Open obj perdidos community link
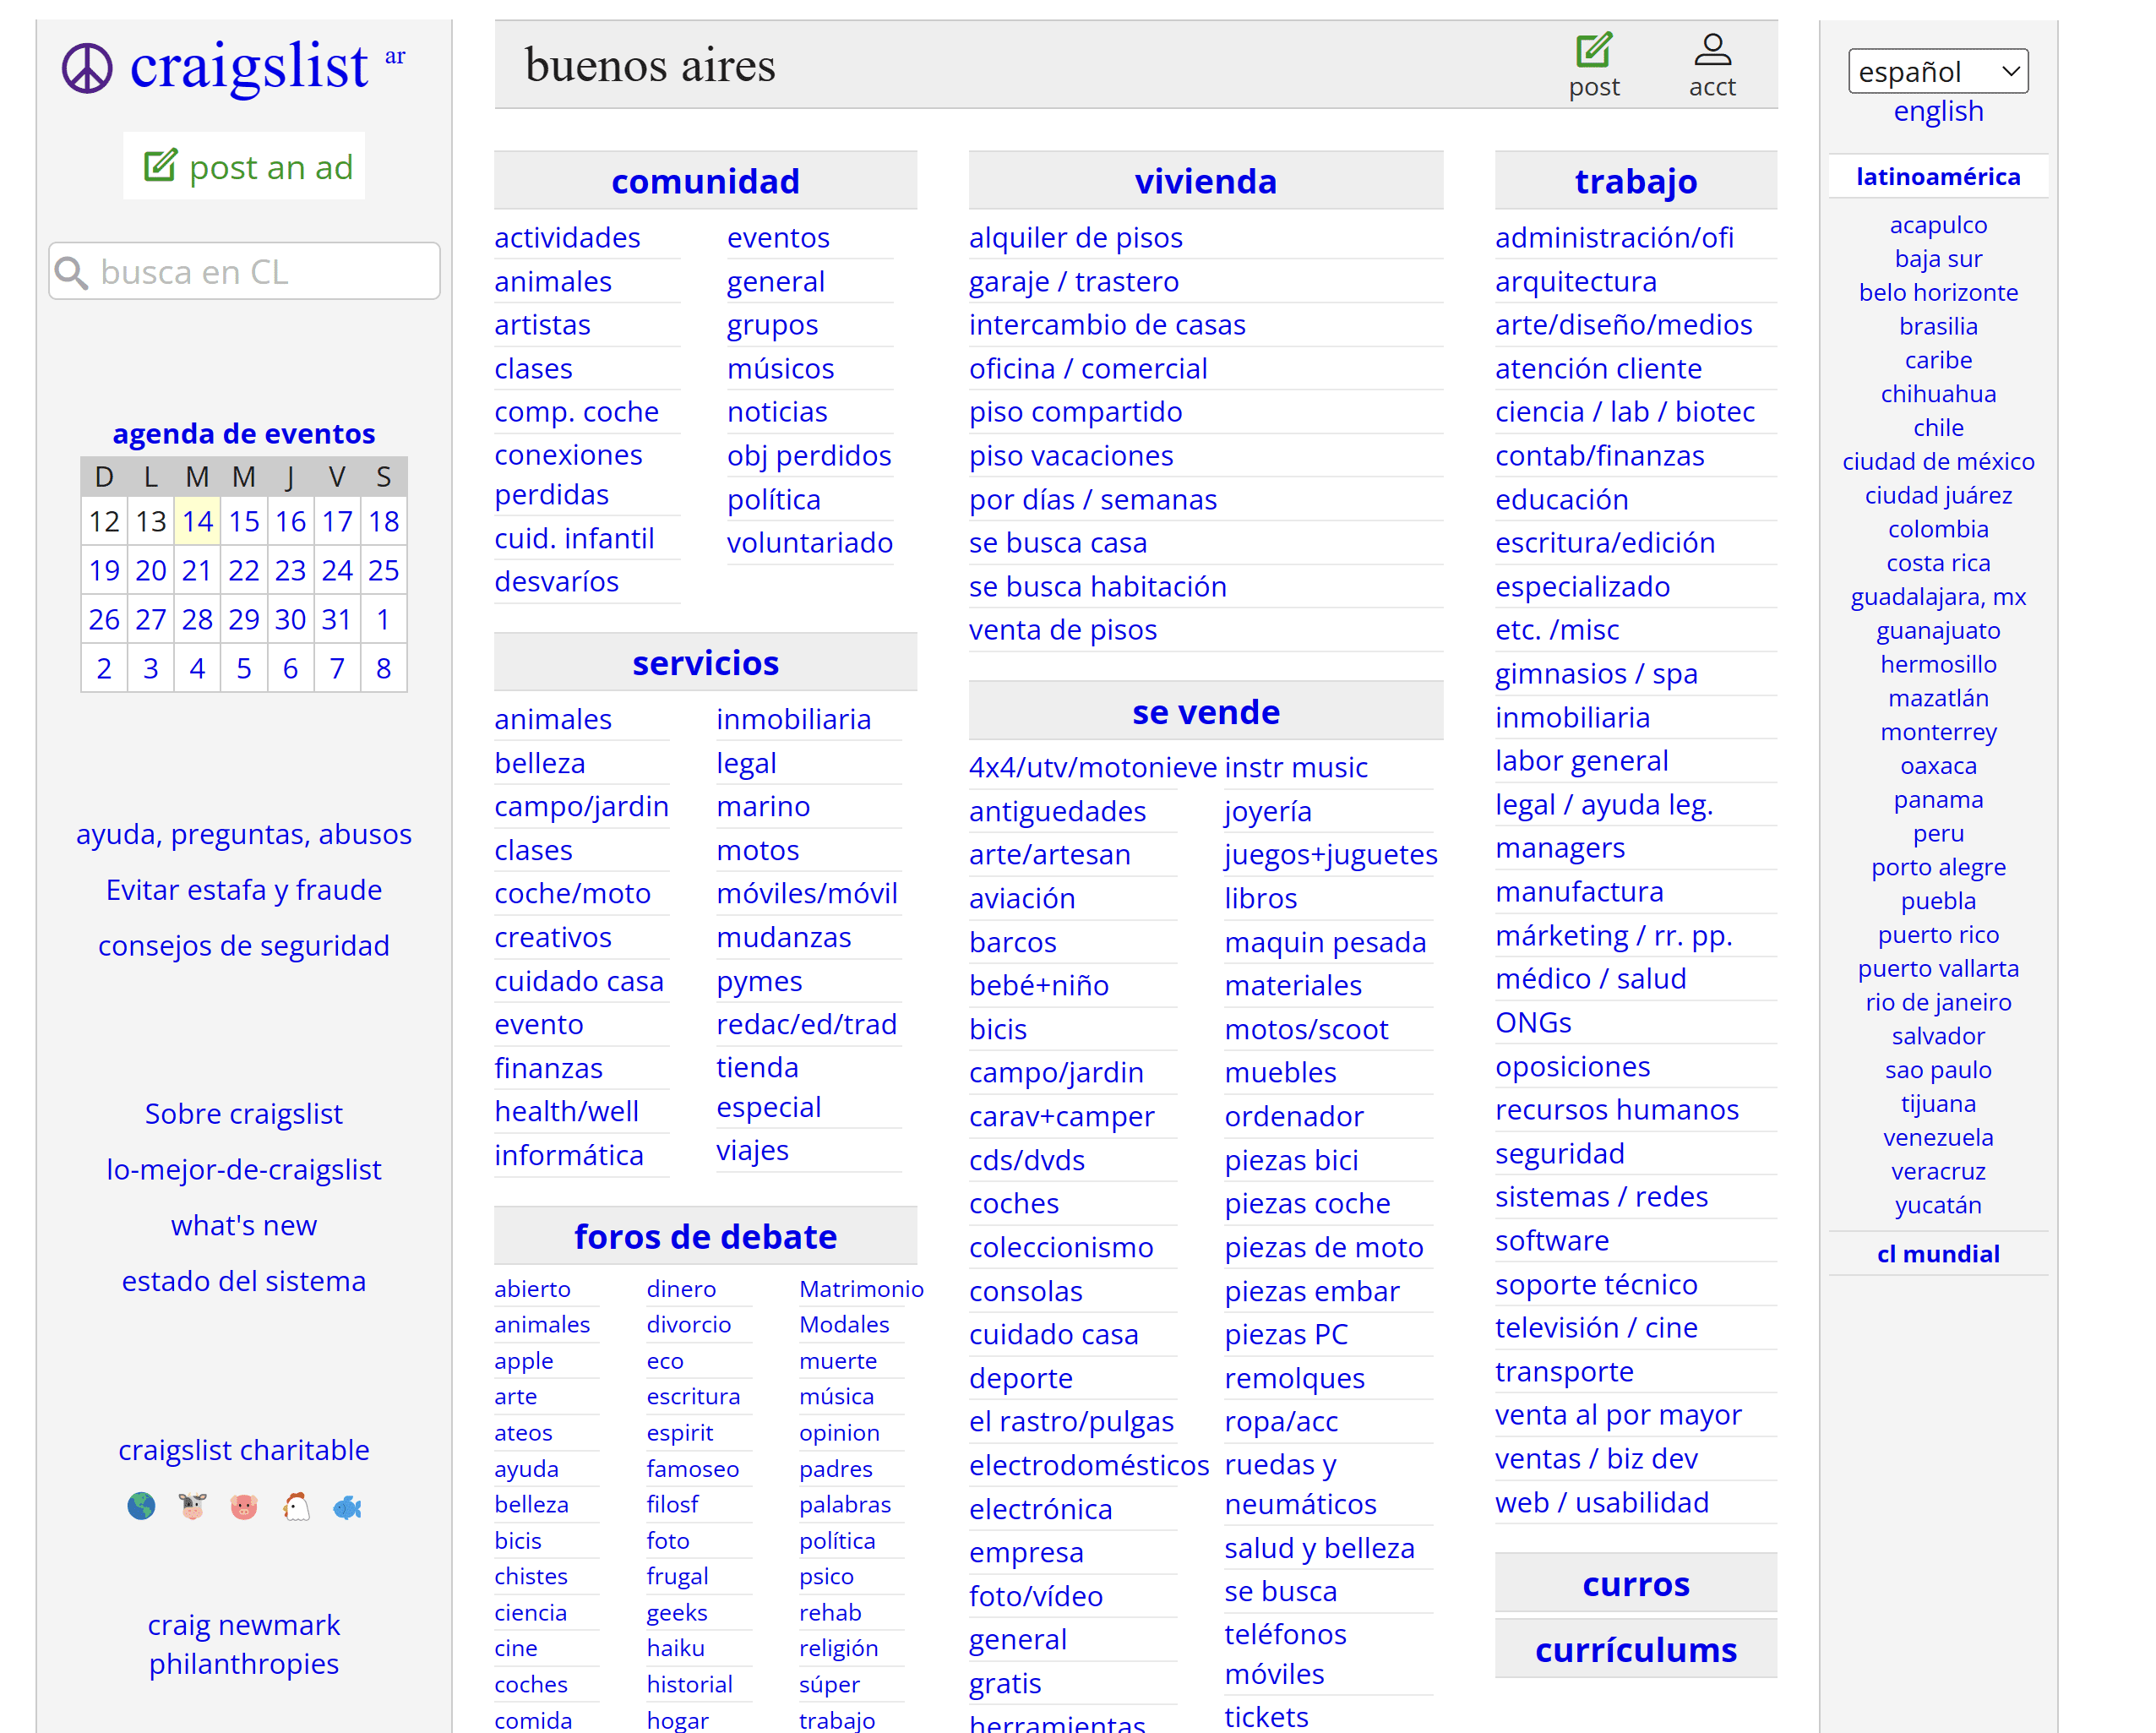This screenshot has height=1733, width=2156. [809, 455]
